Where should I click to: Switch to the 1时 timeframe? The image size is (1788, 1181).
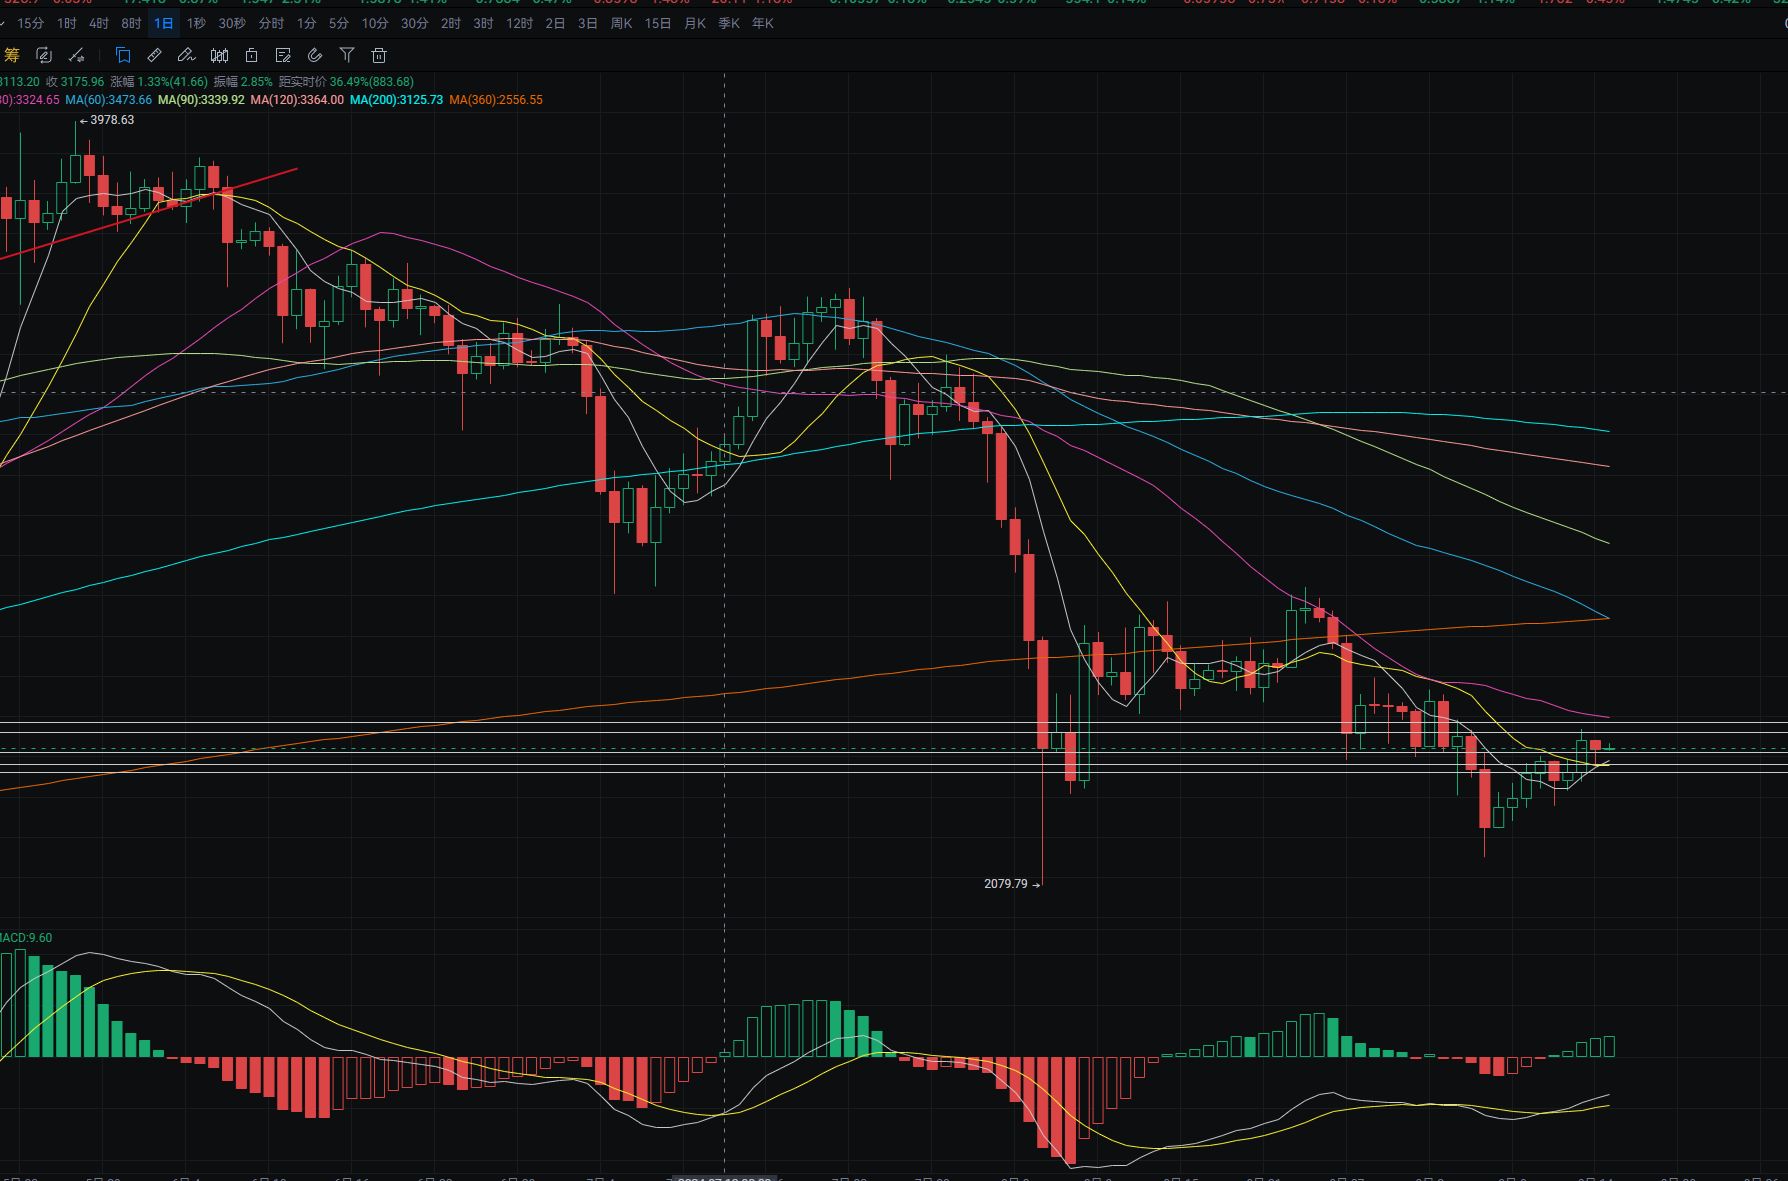[x=67, y=23]
